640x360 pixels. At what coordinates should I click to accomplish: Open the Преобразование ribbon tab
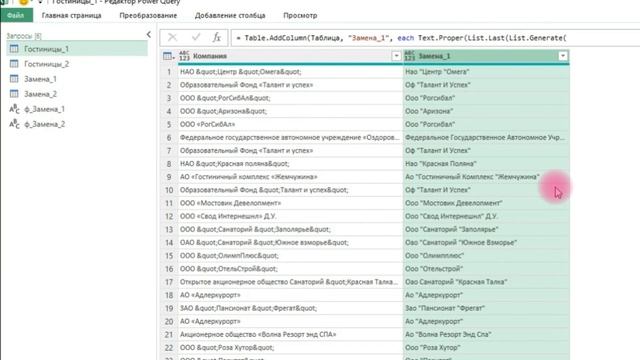[x=148, y=16]
